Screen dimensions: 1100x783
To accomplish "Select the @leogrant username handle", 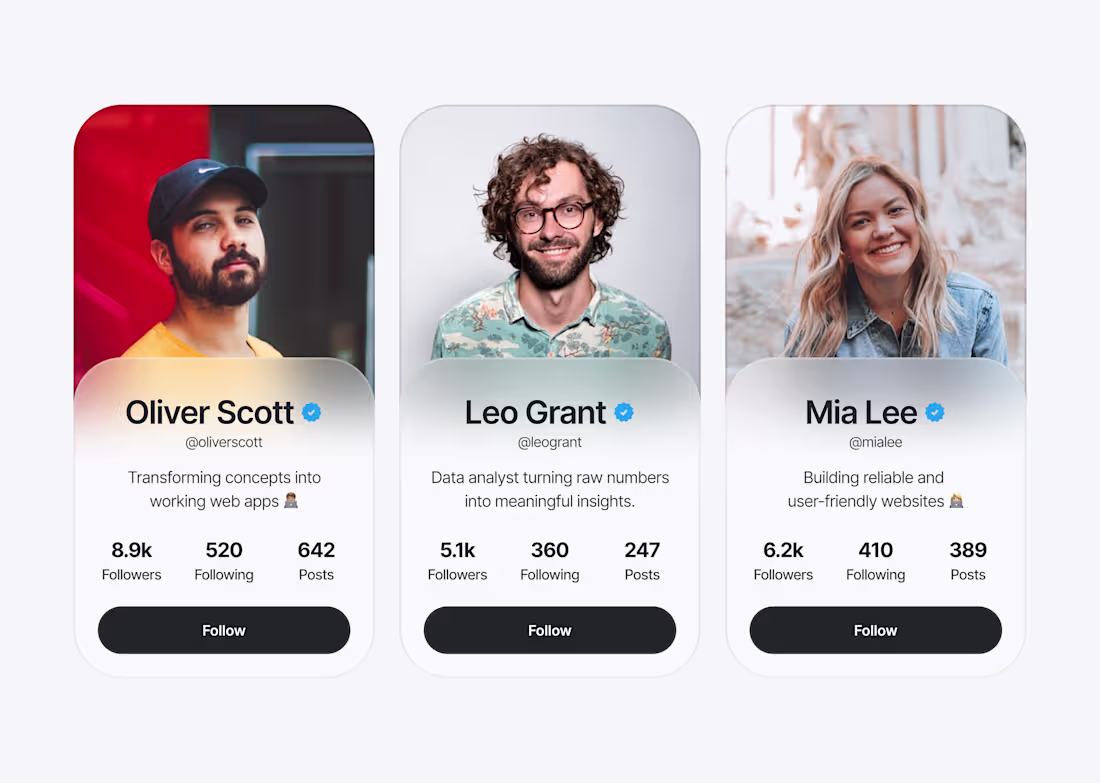I will tap(549, 441).
